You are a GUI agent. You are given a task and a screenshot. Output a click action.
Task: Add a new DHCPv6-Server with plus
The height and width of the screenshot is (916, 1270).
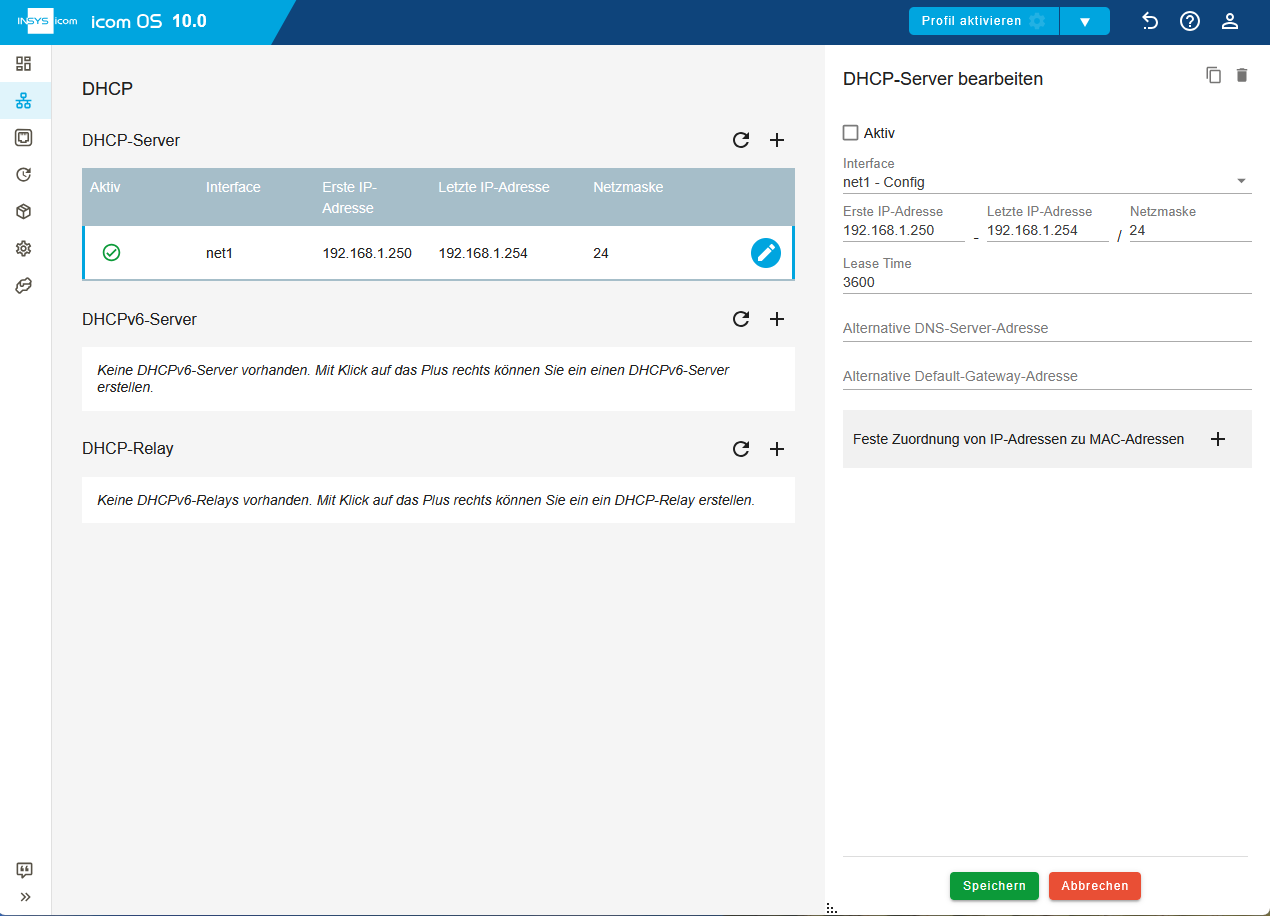(x=777, y=319)
